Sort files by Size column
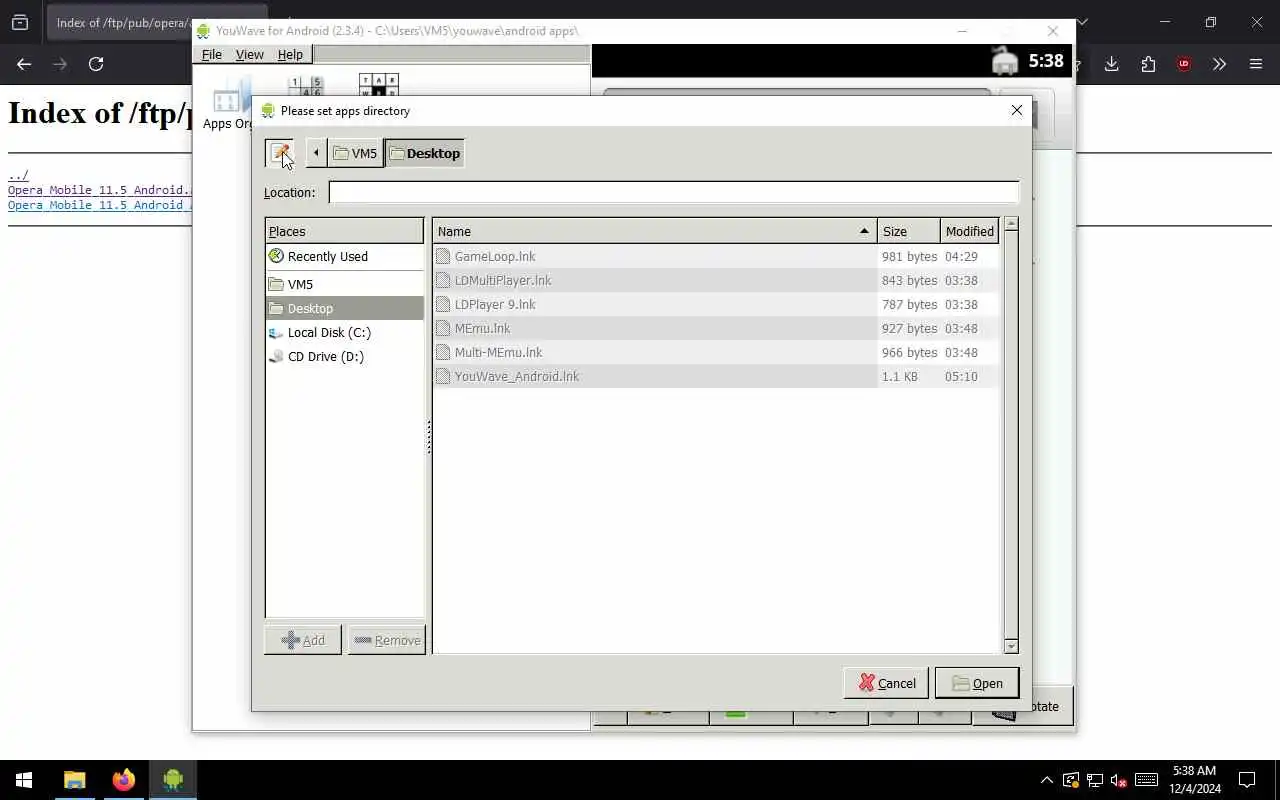 click(x=908, y=231)
